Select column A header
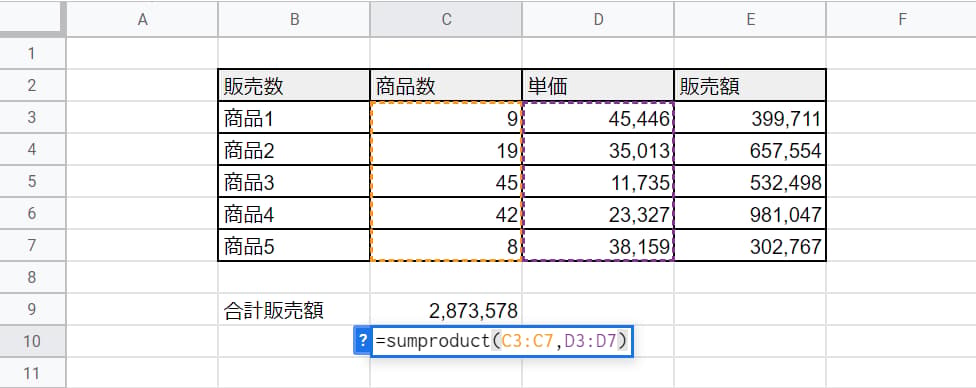 coord(143,20)
